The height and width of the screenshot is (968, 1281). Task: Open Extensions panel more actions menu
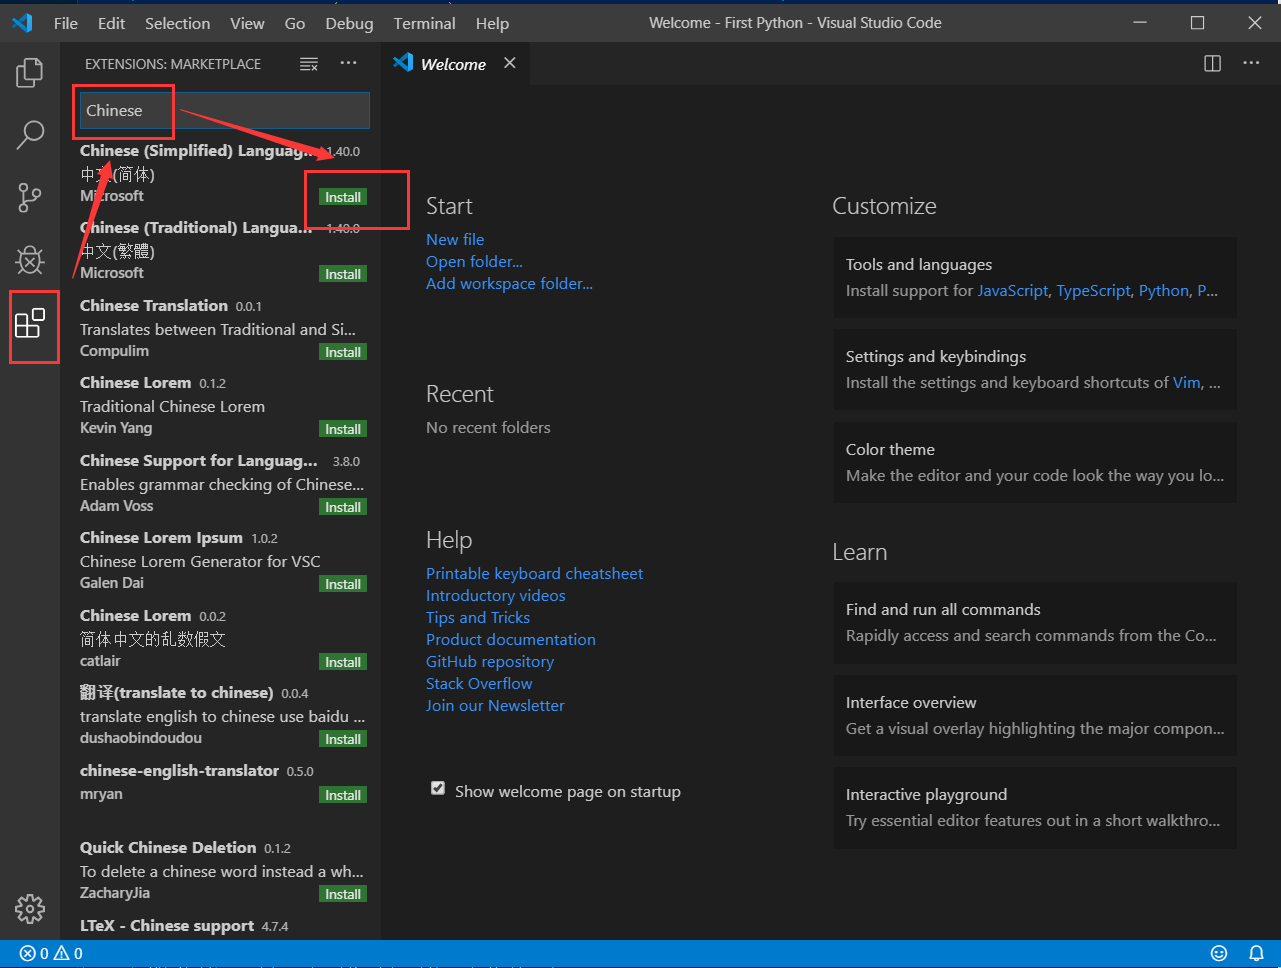(348, 63)
